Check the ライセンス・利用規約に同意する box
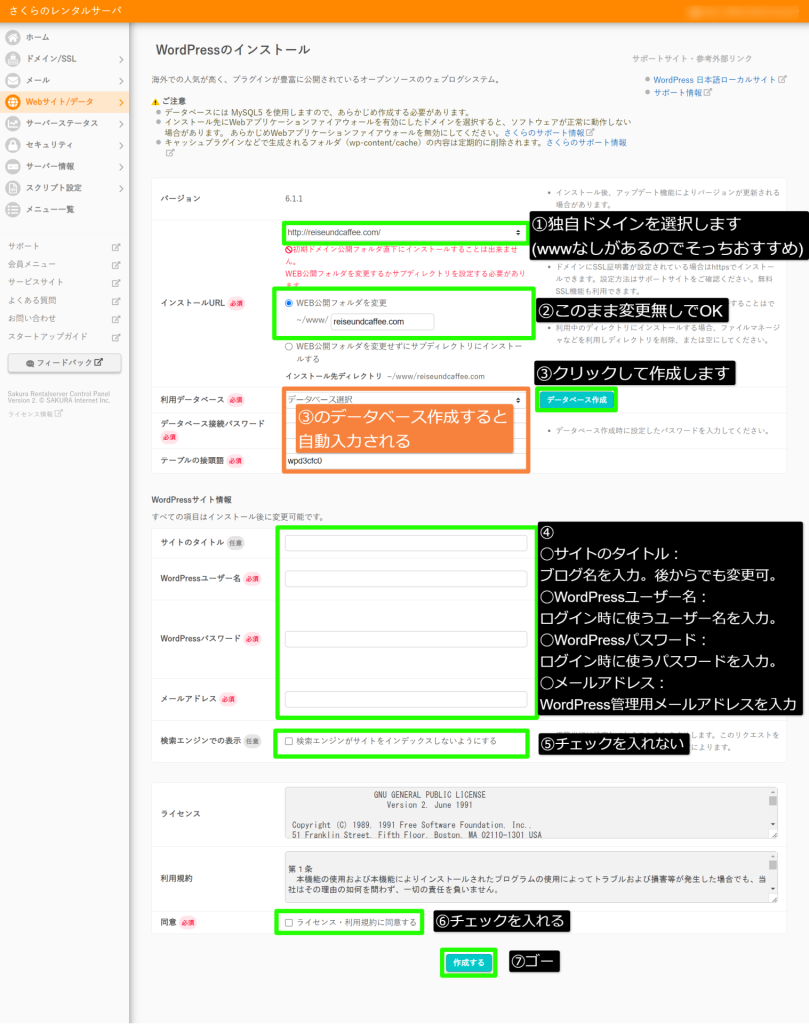 point(289,923)
